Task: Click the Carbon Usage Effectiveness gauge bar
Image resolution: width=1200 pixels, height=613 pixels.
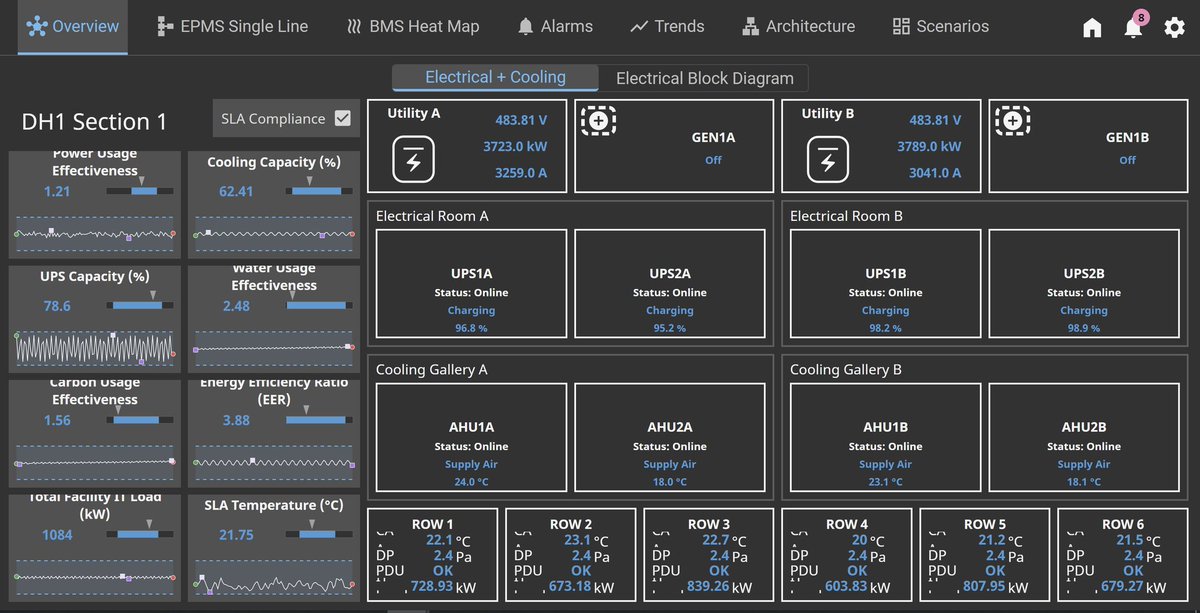Action: 142,421
